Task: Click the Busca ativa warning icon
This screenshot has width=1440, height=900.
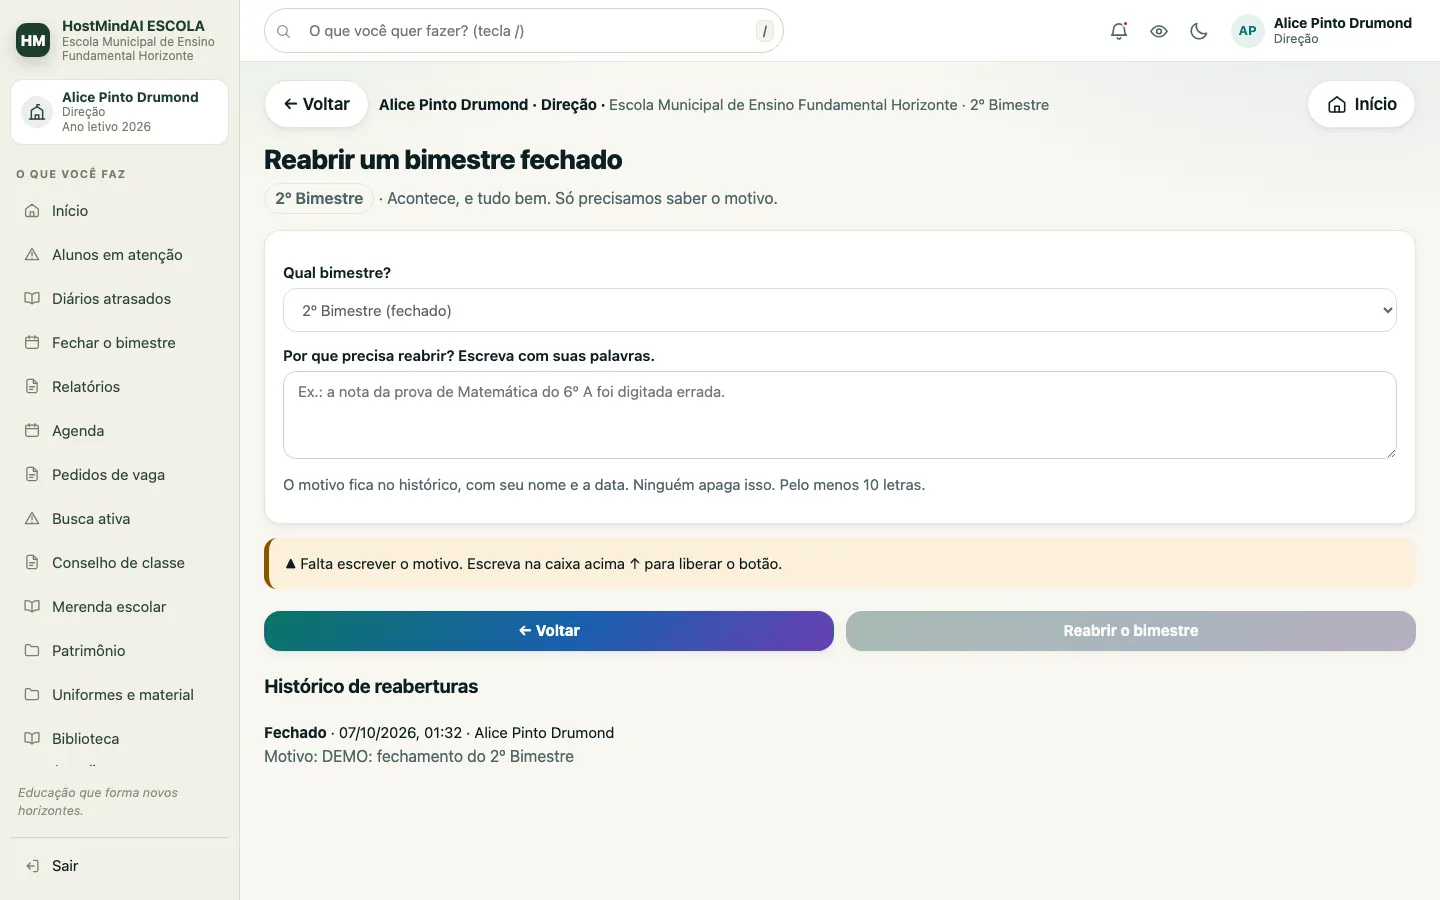Action: coord(32,519)
